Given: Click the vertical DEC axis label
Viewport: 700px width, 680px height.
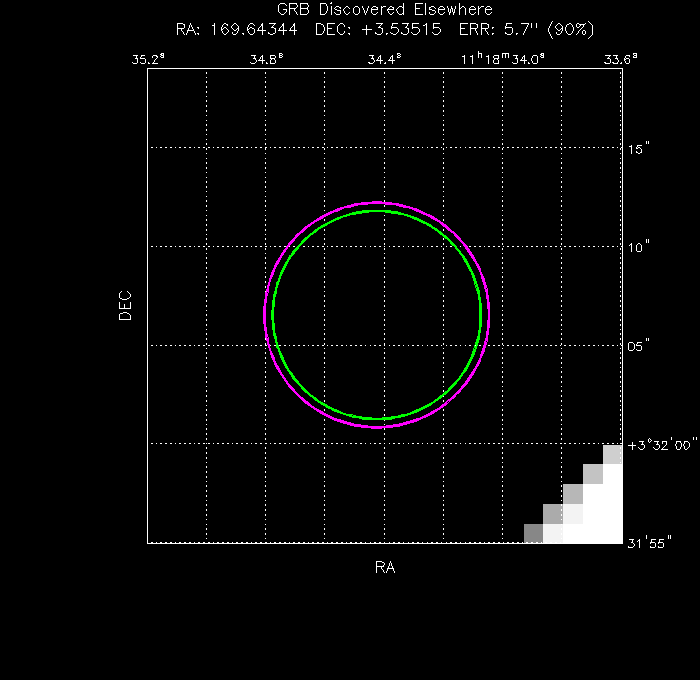Looking at the screenshot, I should point(125,305).
